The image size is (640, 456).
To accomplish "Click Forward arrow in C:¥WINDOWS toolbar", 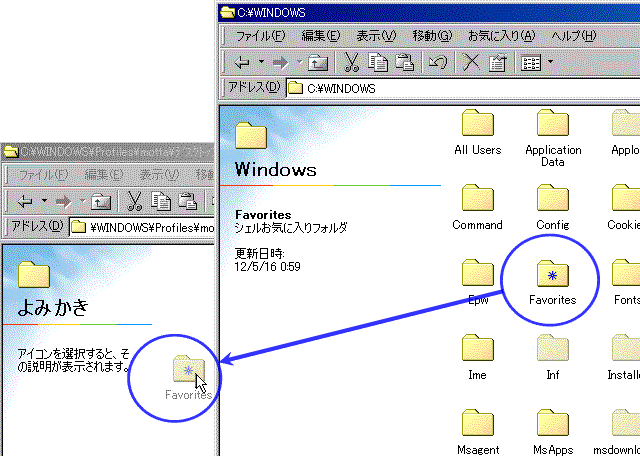I will (281, 62).
